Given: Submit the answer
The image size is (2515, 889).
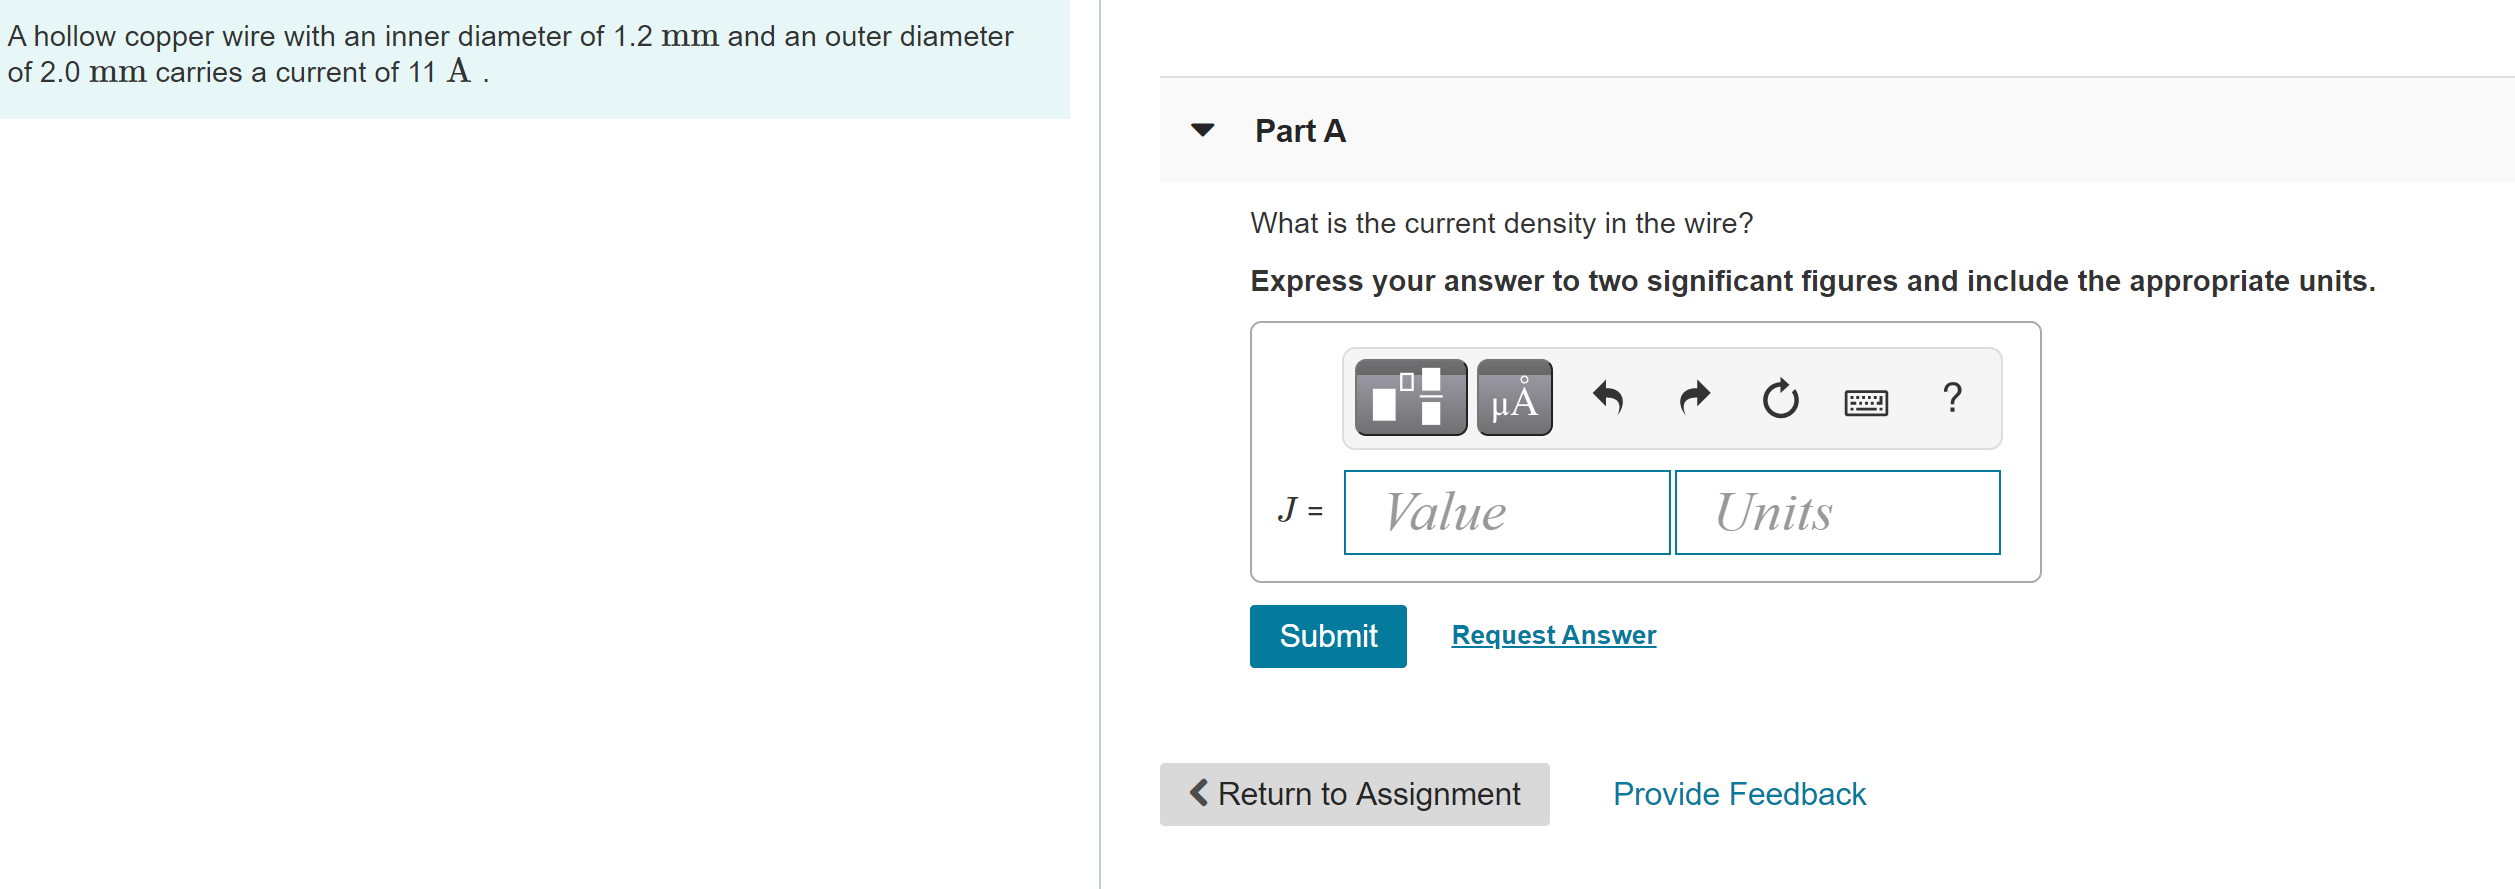Looking at the screenshot, I should click(1328, 636).
